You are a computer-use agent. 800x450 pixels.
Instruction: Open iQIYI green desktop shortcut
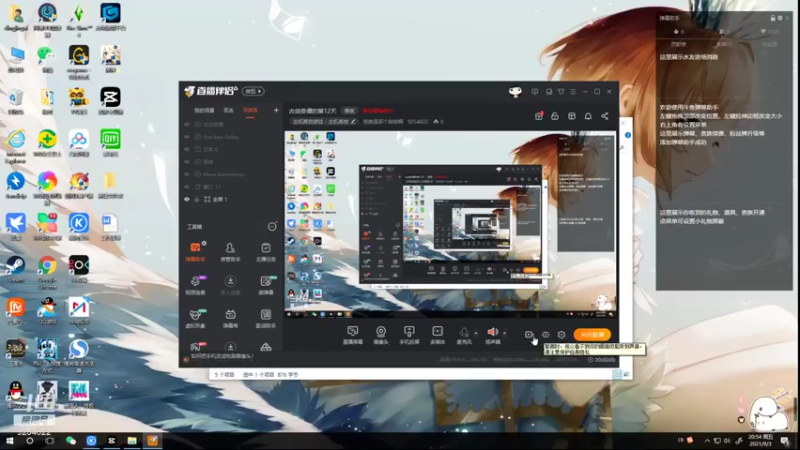(x=110, y=143)
